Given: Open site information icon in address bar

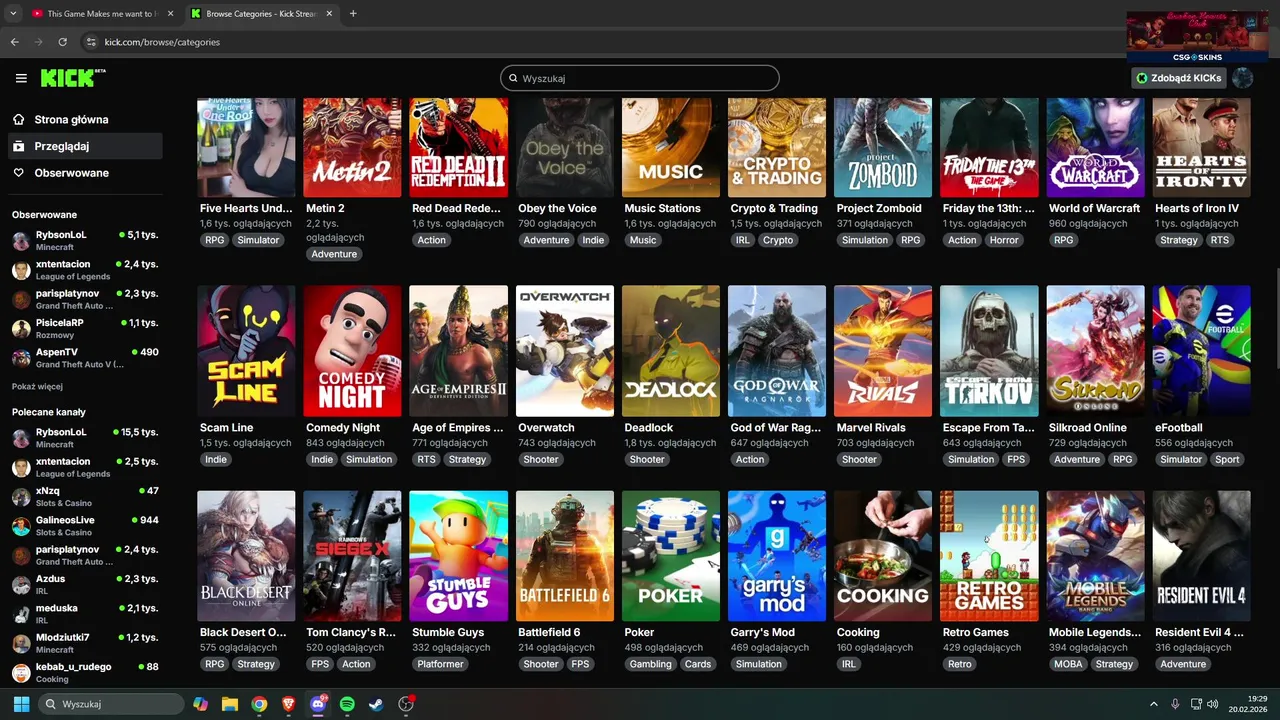Looking at the screenshot, I should [91, 42].
